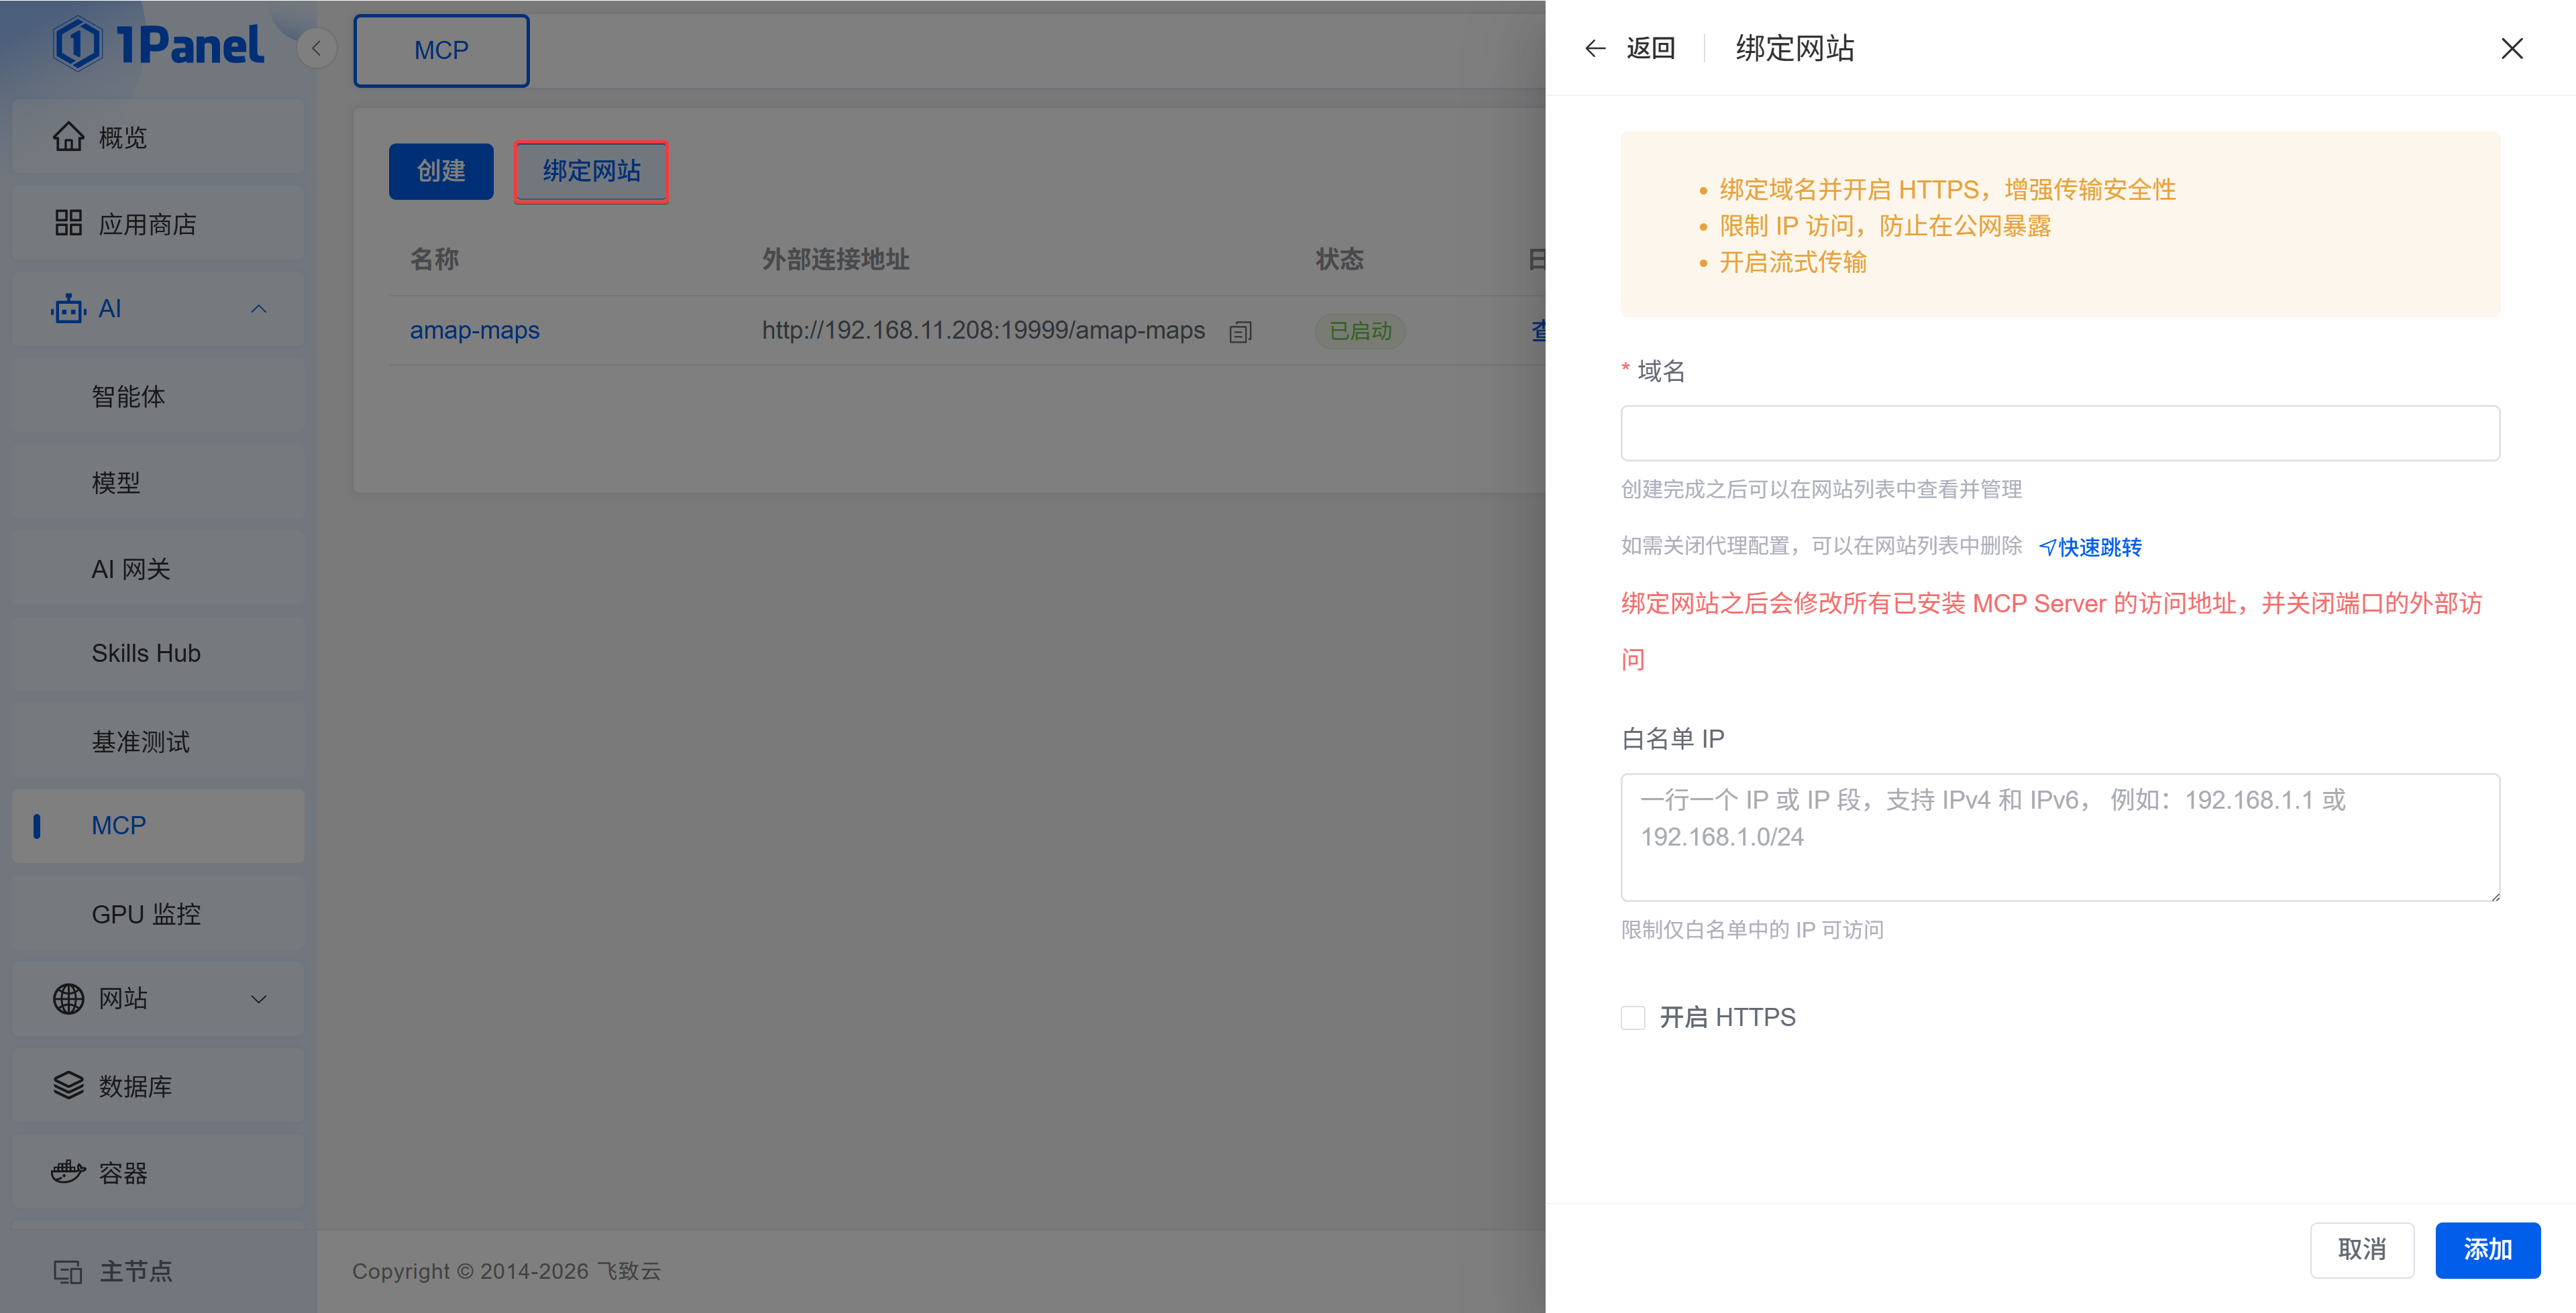Image resolution: width=2576 pixels, height=1313 pixels.
Task: Open the 概览 overview home icon
Action: pos(68,137)
